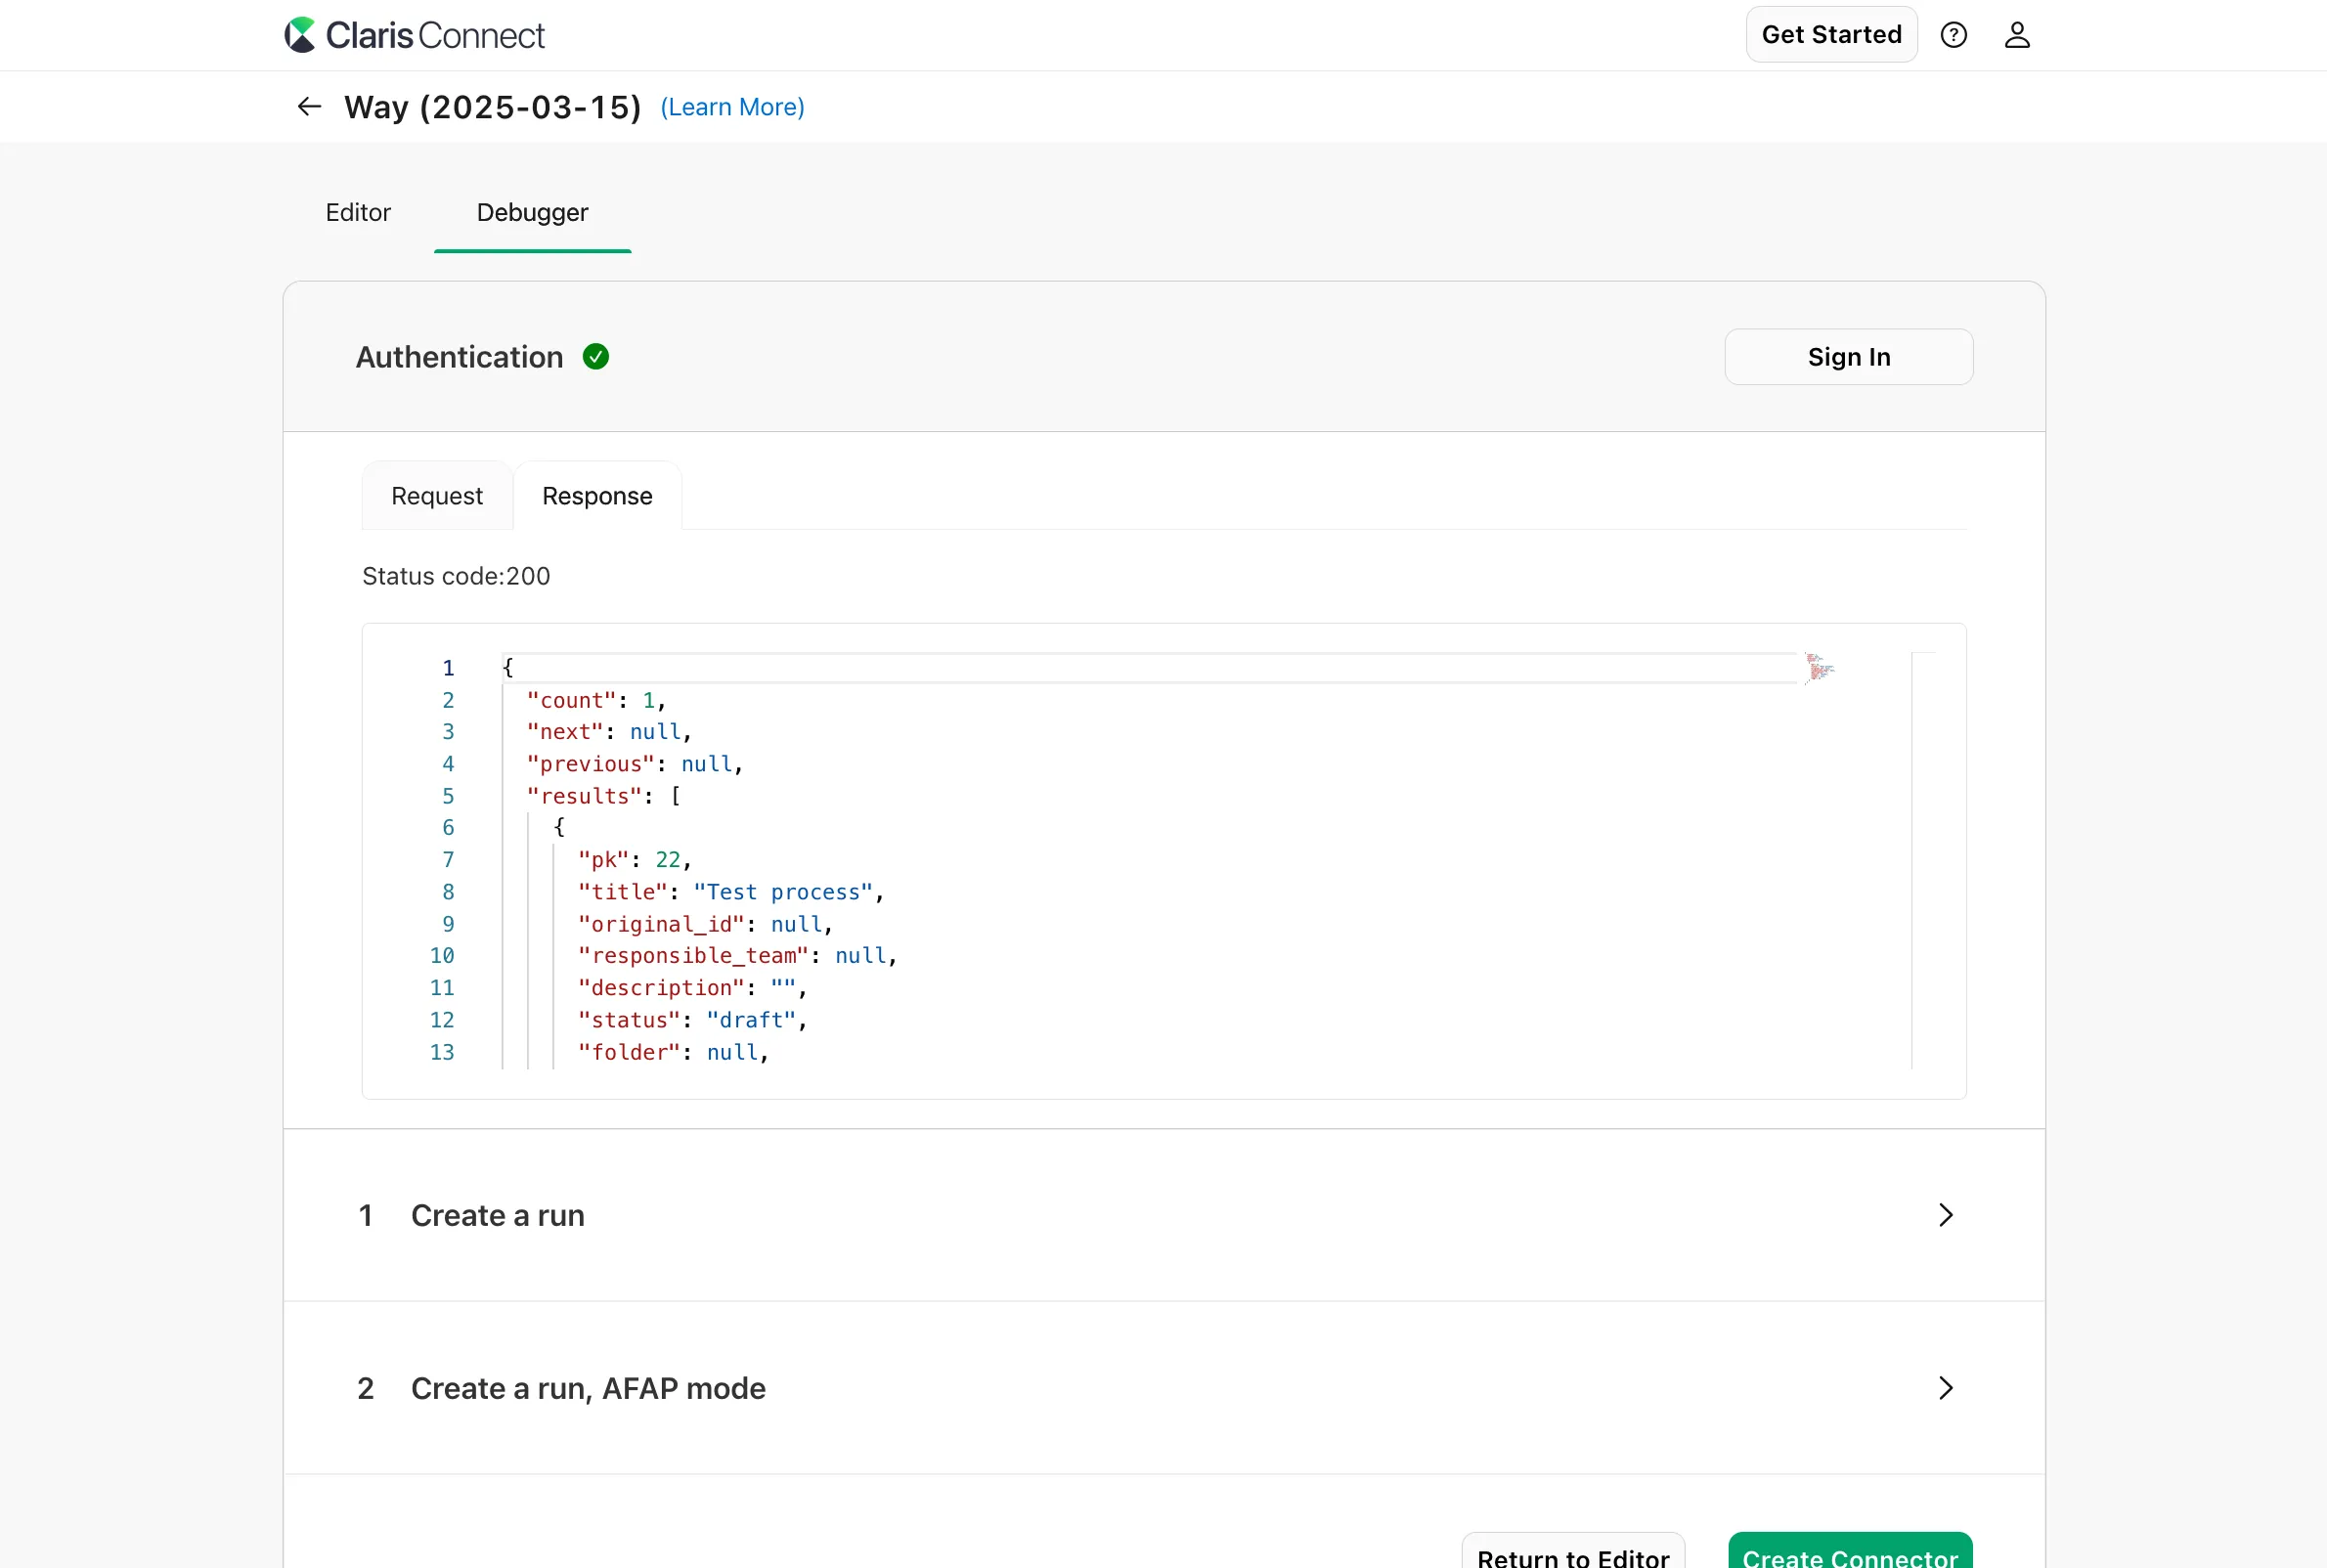Image resolution: width=2327 pixels, height=1568 pixels.
Task: Switch to the Request tab
Action: pos(437,496)
